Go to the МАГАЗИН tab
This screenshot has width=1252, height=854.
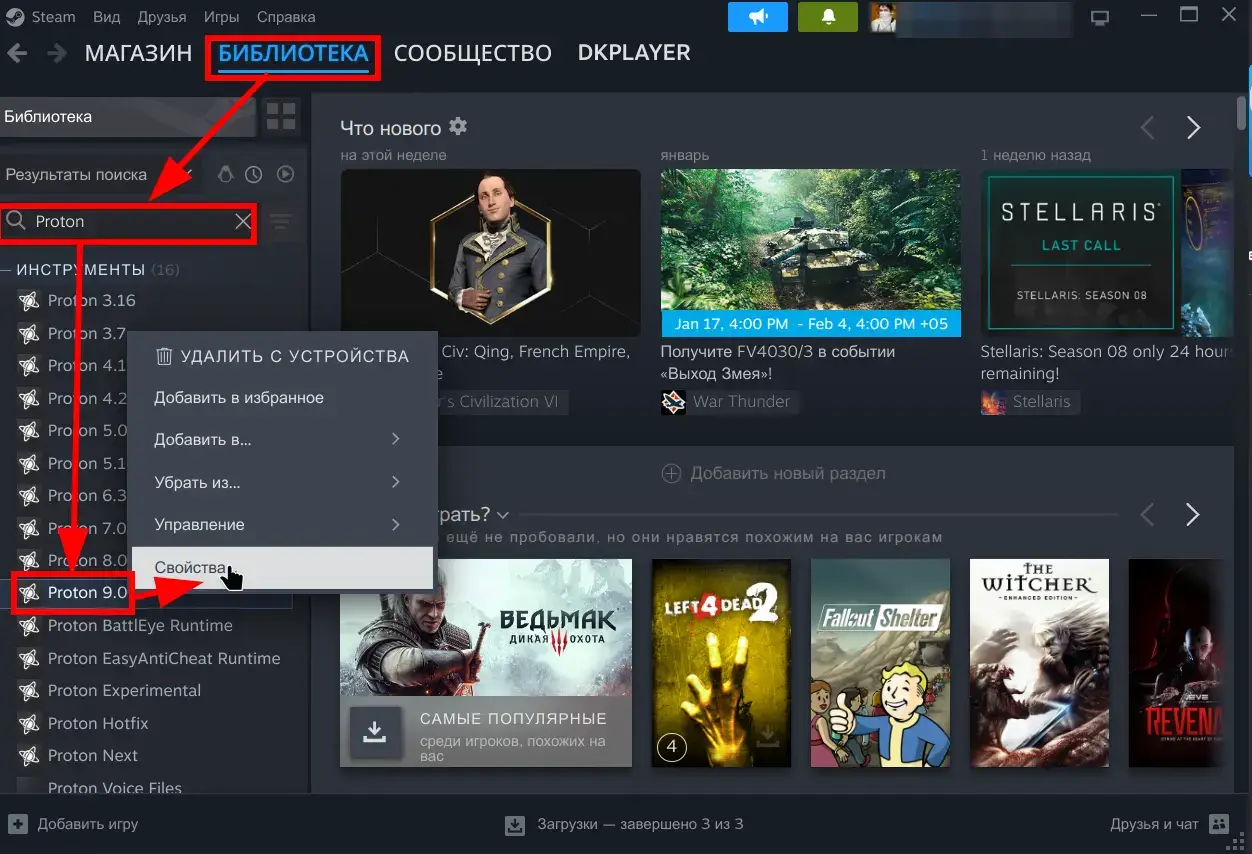(x=138, y=53)
